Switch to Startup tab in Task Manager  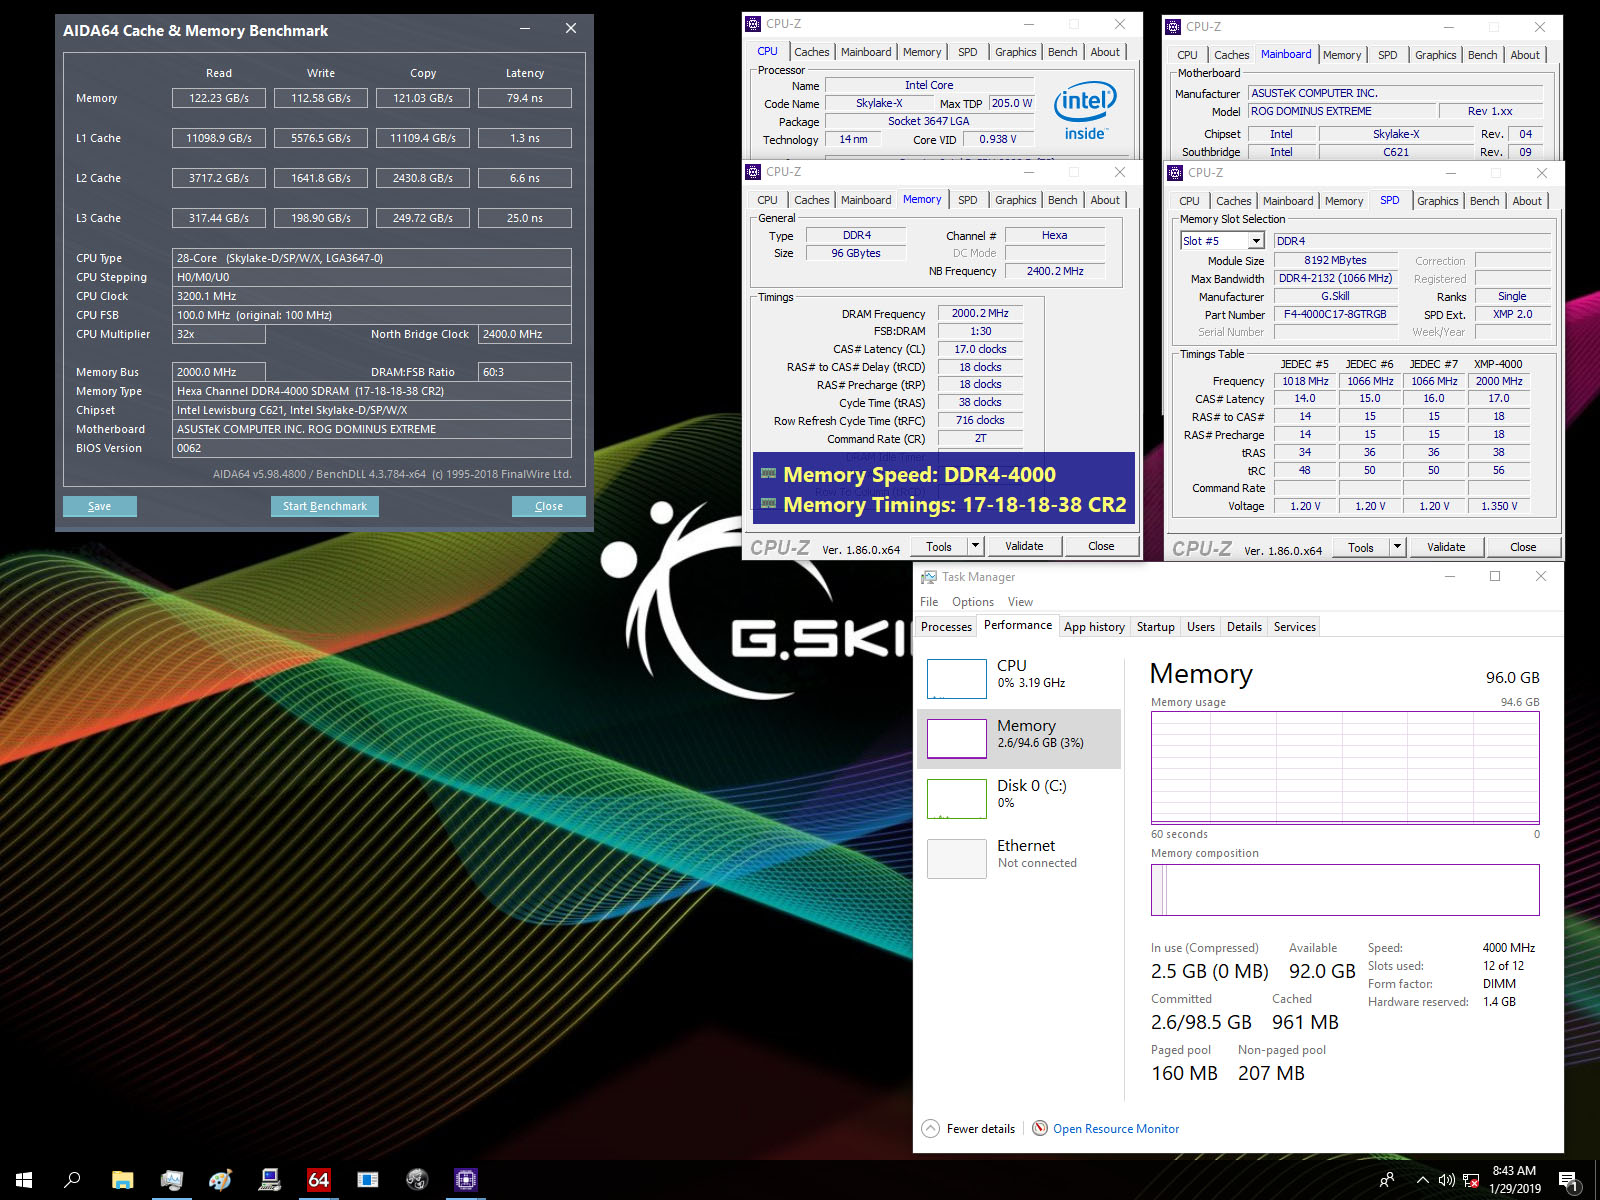(x=1155, y=627)
